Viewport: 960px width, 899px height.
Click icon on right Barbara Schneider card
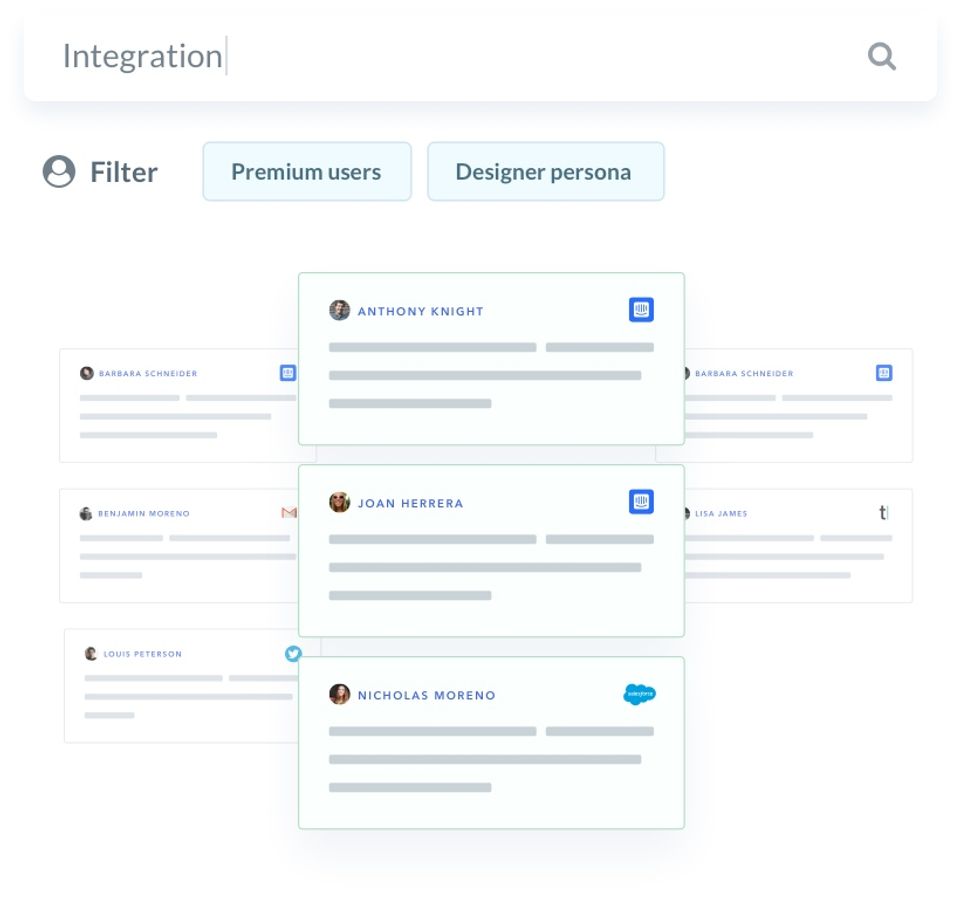(x=883, y=373)
